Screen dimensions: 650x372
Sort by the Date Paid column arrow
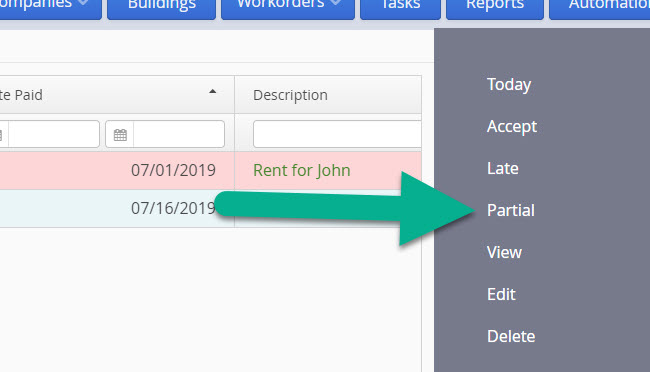[x=213, y=92]
